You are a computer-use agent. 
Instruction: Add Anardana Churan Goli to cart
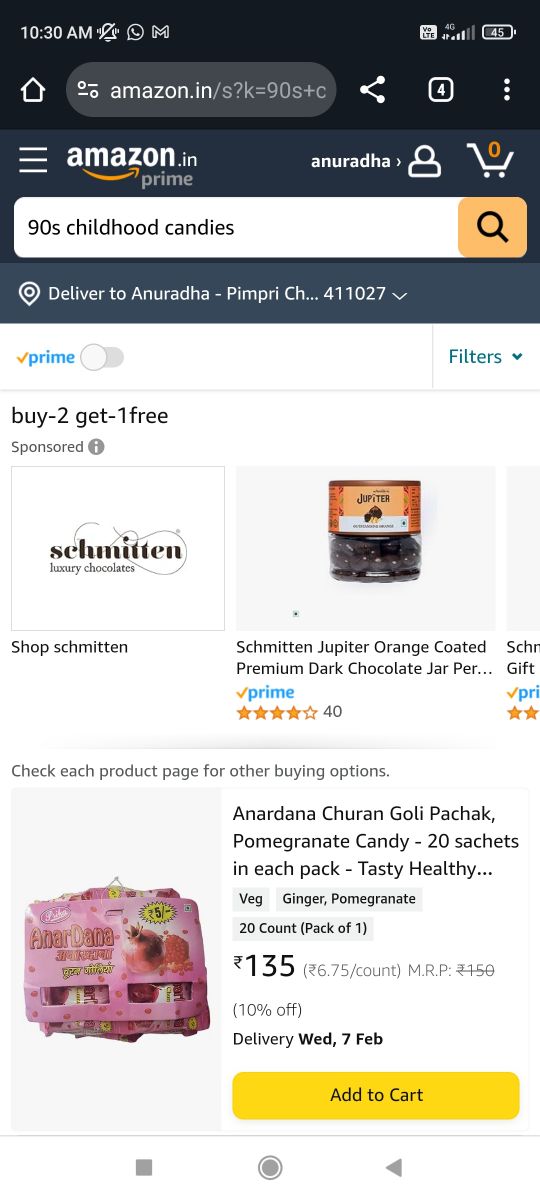[x=376, y=1095]
